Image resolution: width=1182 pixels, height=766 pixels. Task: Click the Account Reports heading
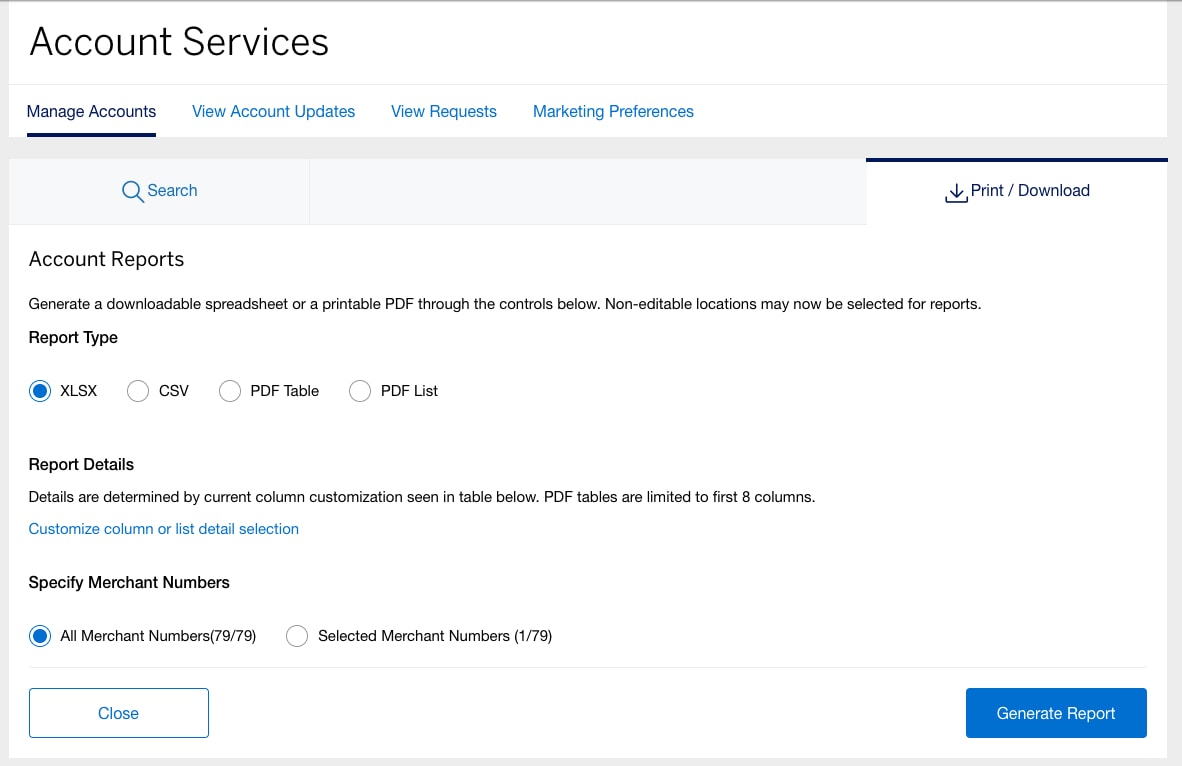click(x=106, y=259)
